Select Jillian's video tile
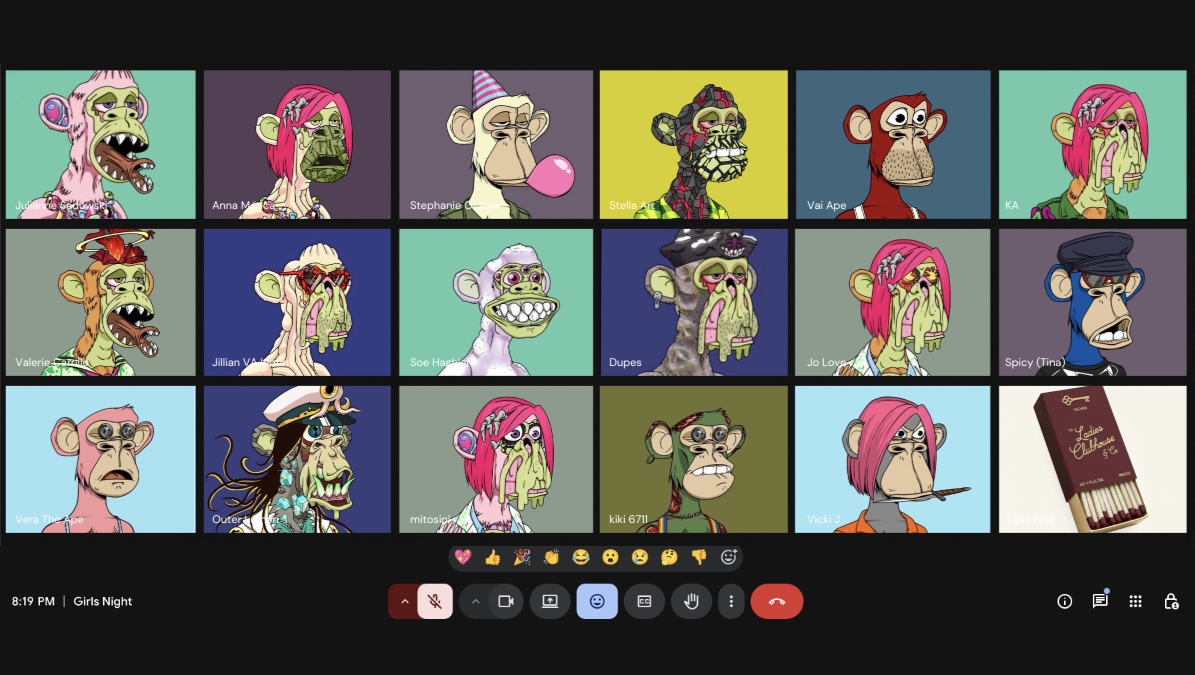The height and width of the screenshot is (675, 1195). 297,302
